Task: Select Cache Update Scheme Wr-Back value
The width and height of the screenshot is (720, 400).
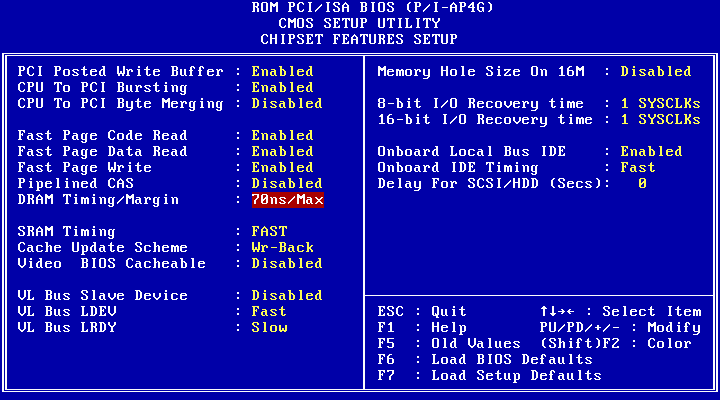Action: 282,248
